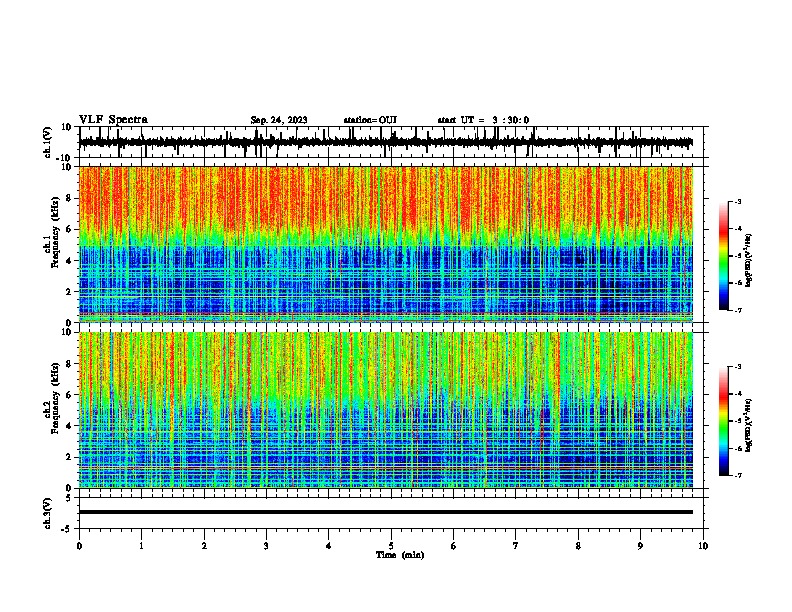Click the ch.2 frequency axis "6" tick label
The image size is (792, 612).
pyautogui.click(x=69, y=395)
